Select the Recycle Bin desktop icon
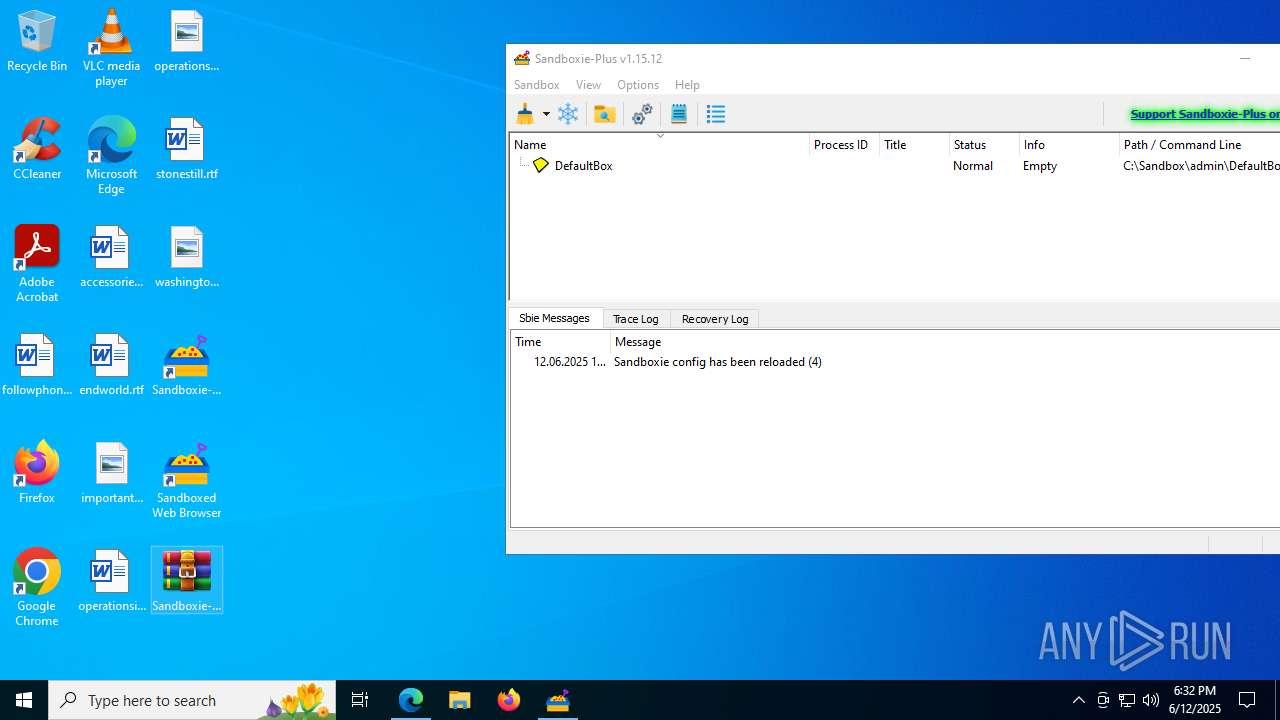The height and width of the screenshot is (720, 1280). (x=37, y=41)
